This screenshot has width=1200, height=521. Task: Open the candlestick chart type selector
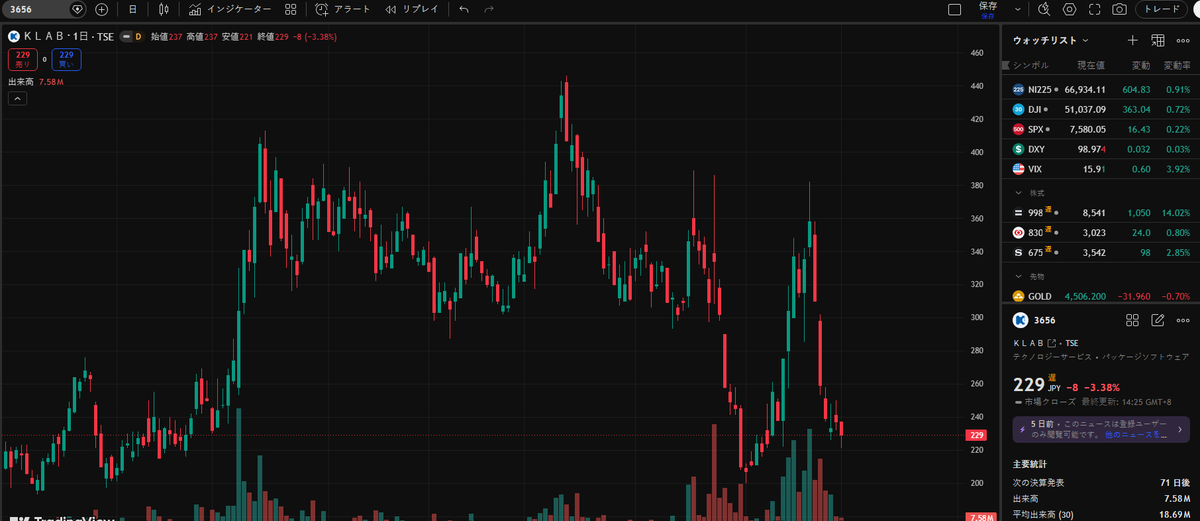tap(165, 9)
